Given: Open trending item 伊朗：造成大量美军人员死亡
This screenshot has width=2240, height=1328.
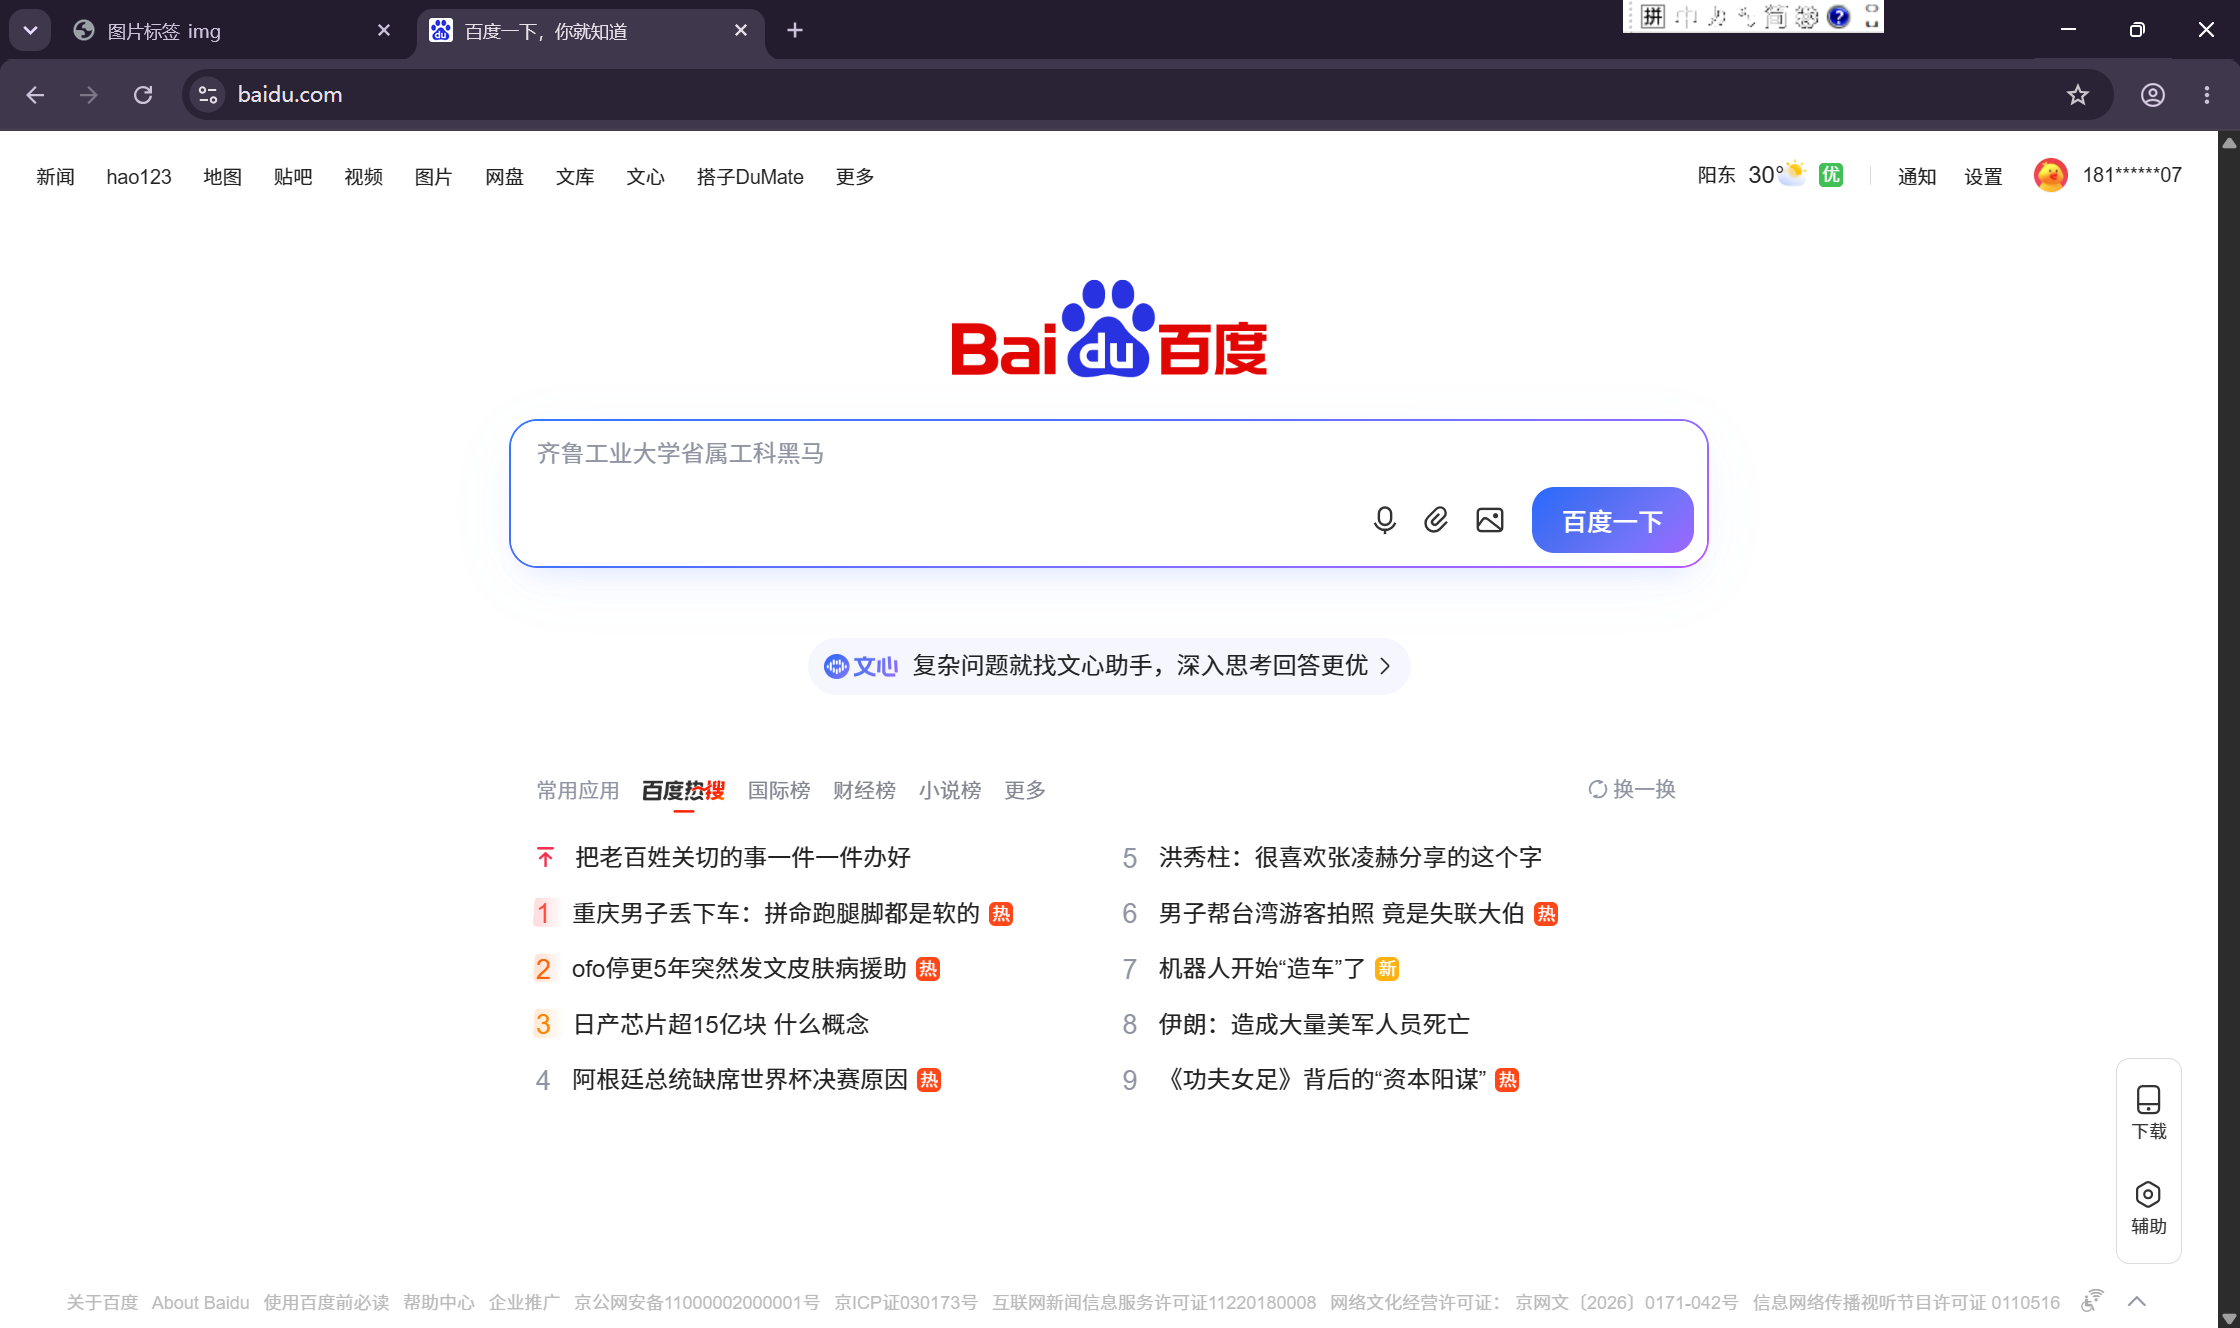Looking at the screenshot, I should coord(1314,1024).
